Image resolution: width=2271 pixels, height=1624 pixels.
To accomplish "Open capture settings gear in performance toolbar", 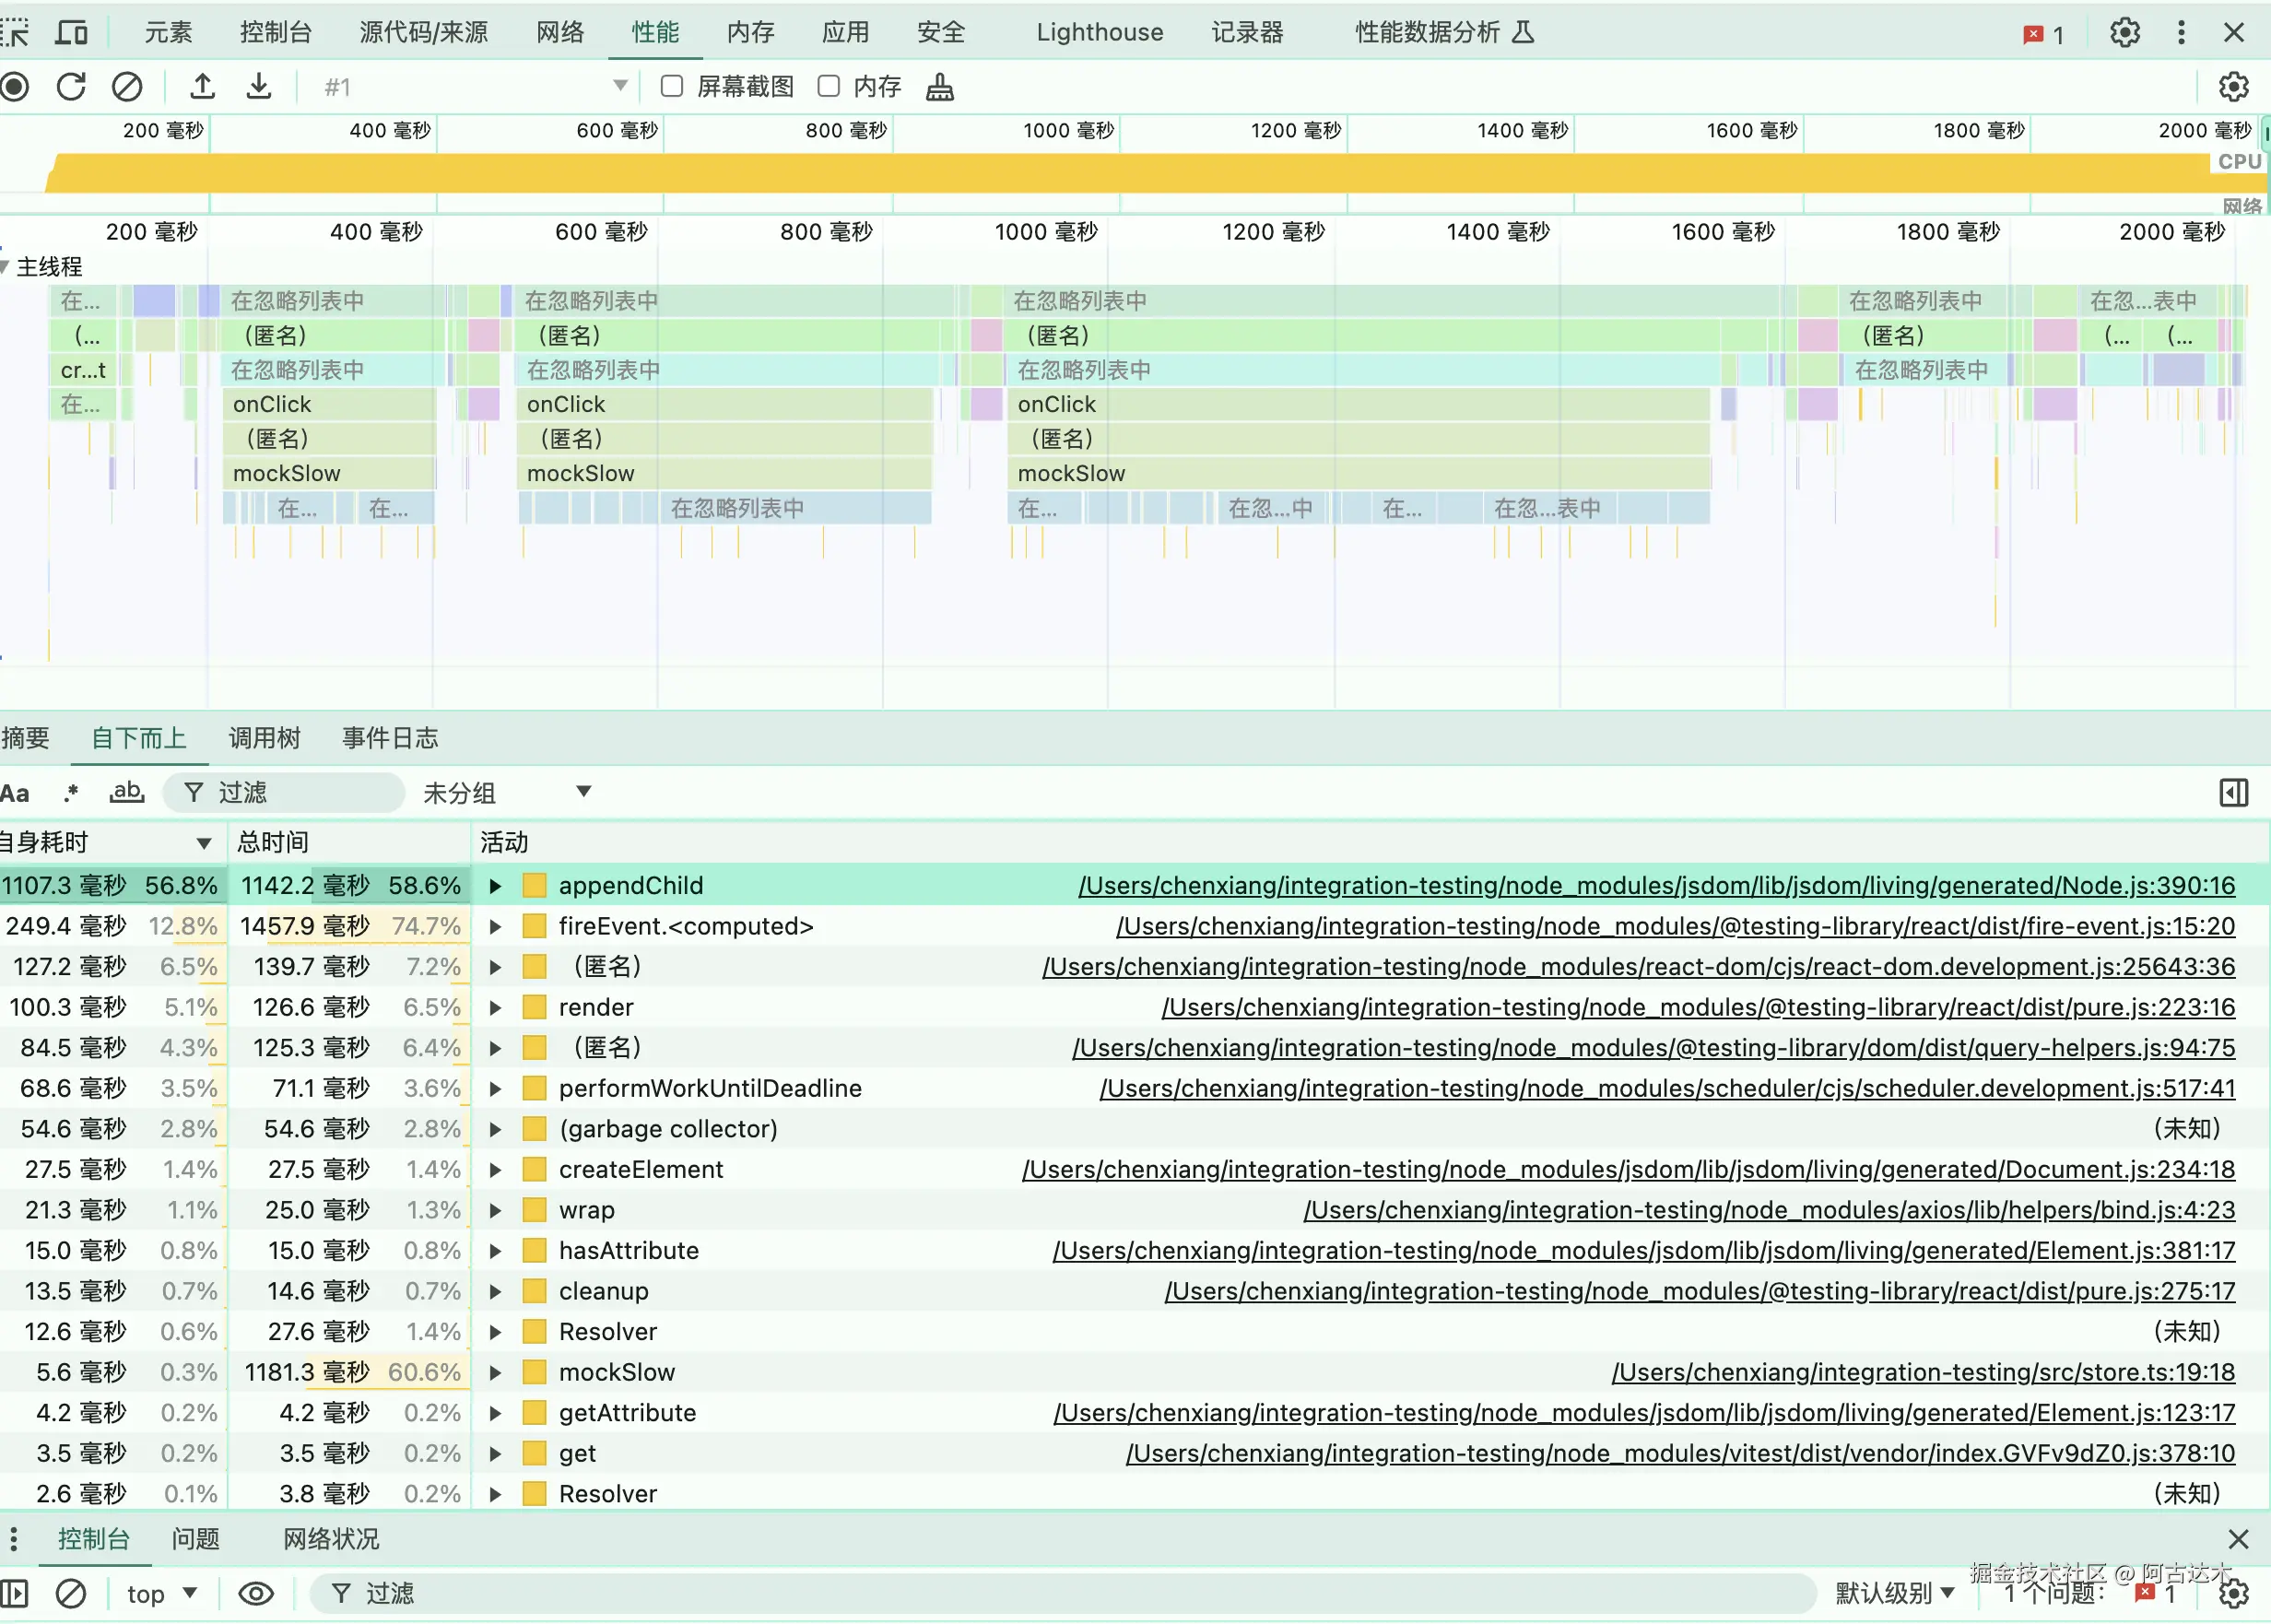I will point(2233,87).
